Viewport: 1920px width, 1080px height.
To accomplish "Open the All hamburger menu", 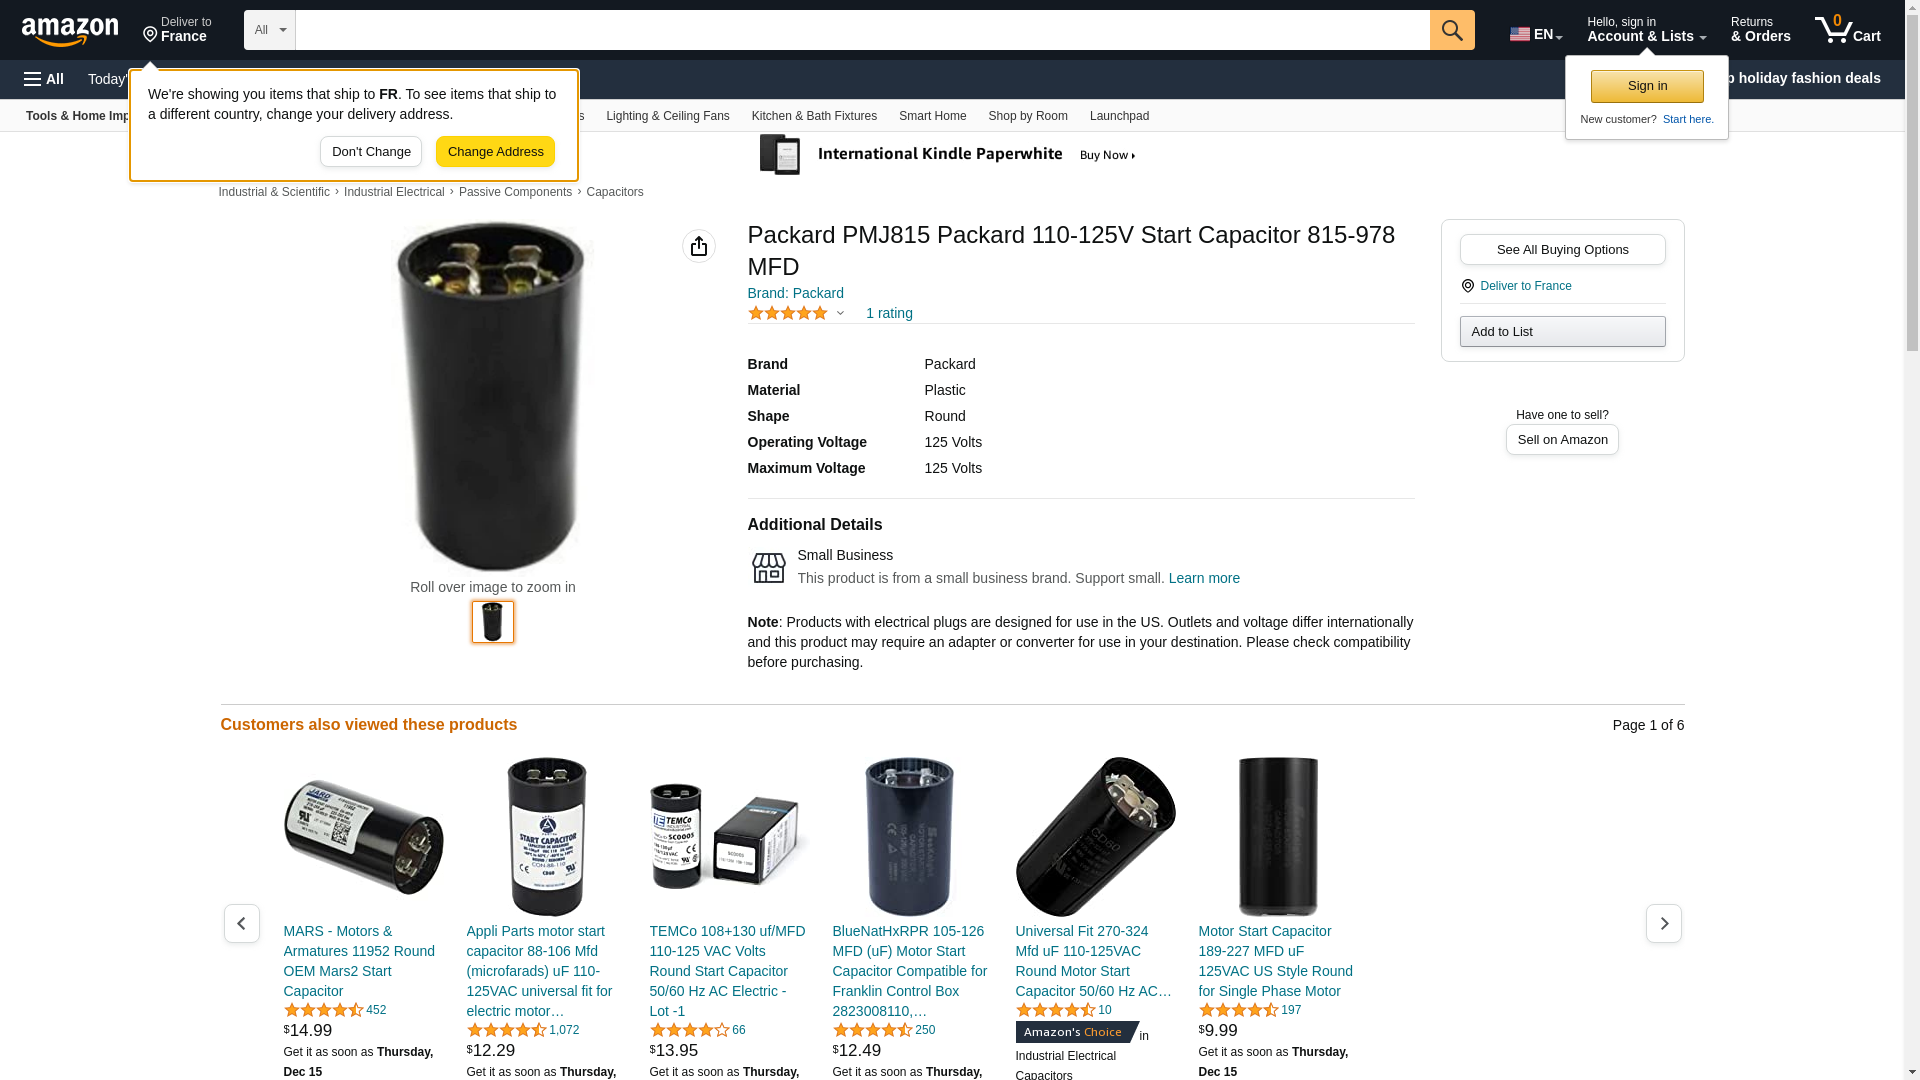I will pos(44,79).
